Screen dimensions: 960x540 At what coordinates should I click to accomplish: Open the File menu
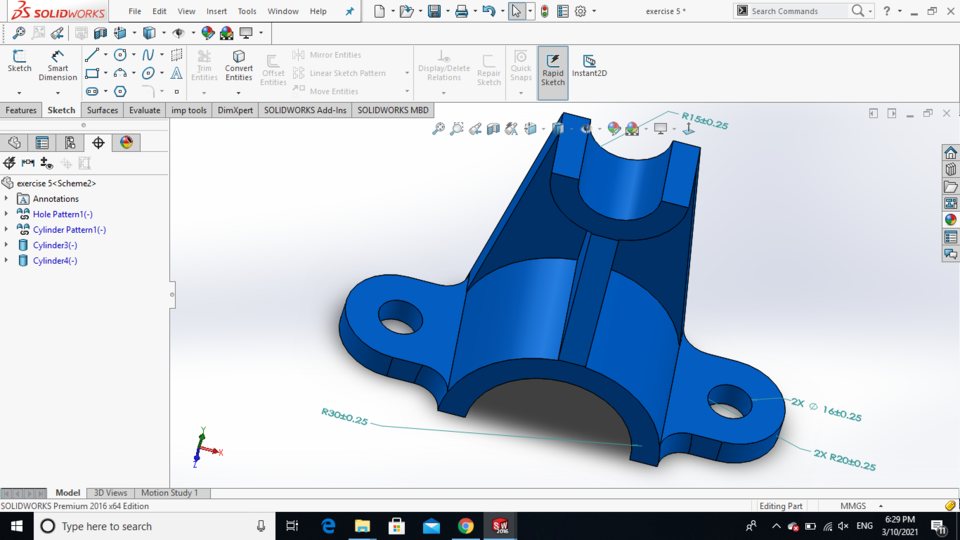coord(135,11)
